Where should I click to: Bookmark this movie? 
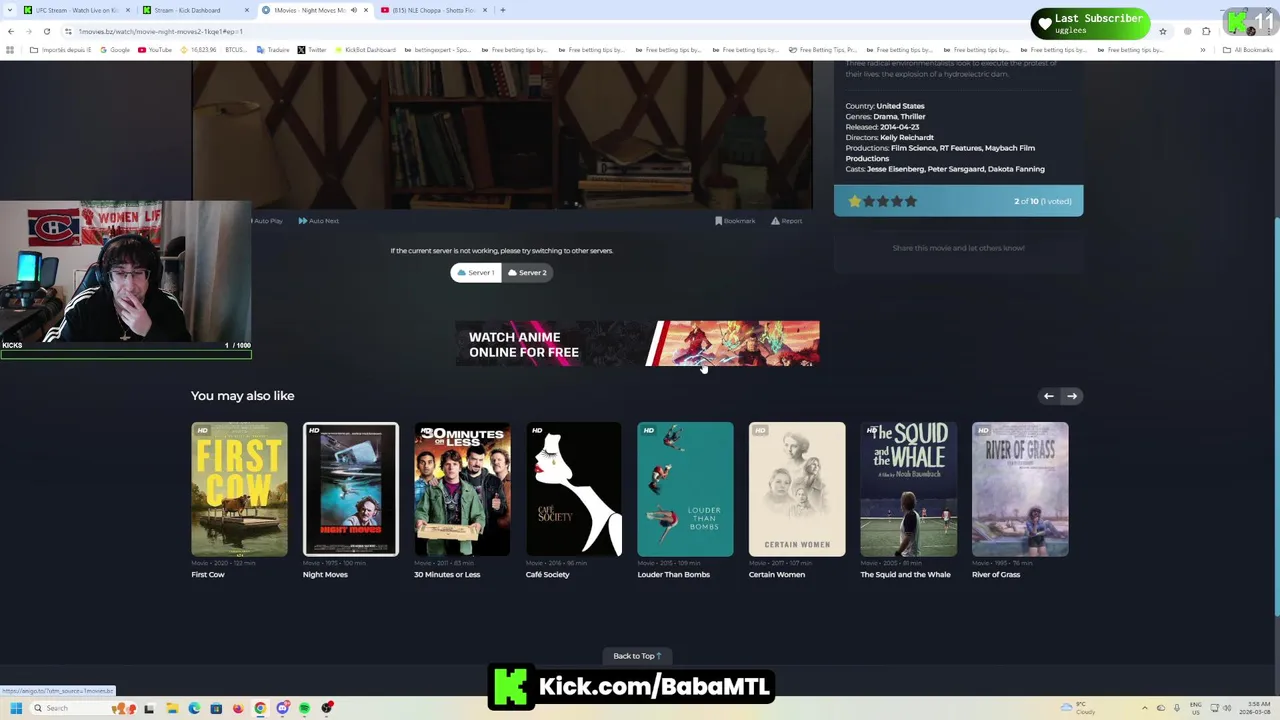pos(735,221)
